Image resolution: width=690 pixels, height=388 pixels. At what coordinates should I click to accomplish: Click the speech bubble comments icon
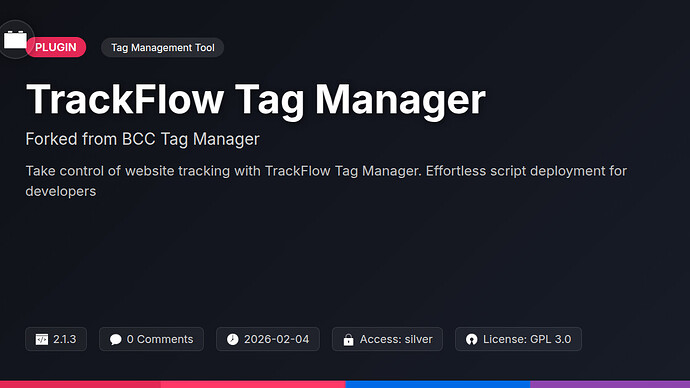(115, 339)
